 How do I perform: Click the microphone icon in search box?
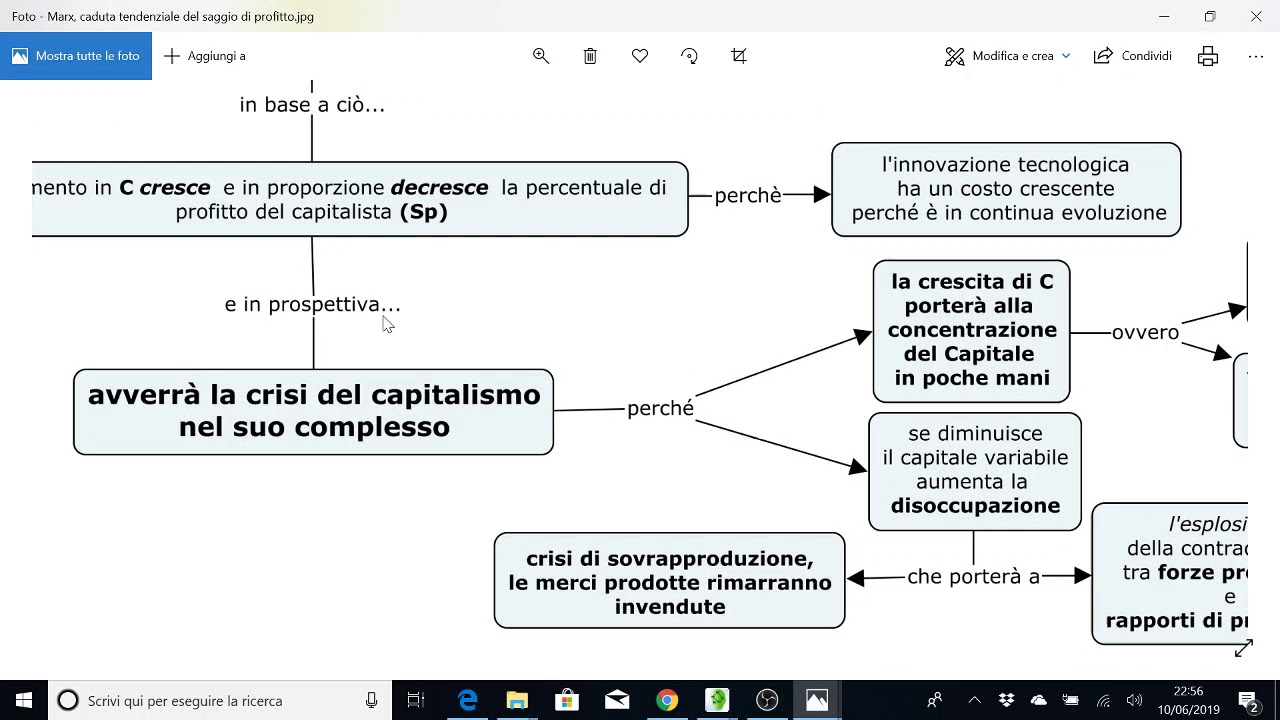click(371, 700)
